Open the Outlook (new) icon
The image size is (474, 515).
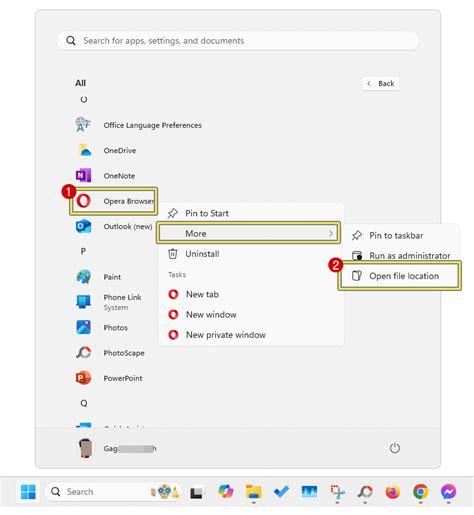click(x=83, y=226)
